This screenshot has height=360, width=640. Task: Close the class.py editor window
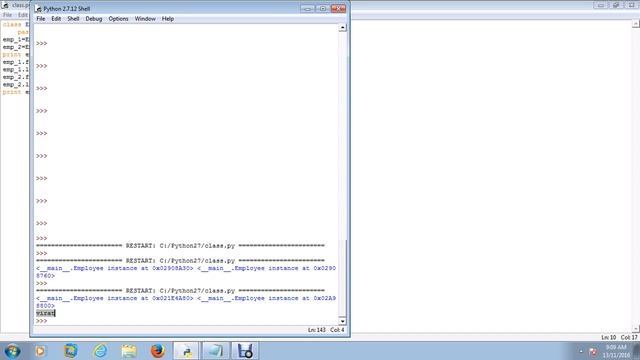click(632, 5)
